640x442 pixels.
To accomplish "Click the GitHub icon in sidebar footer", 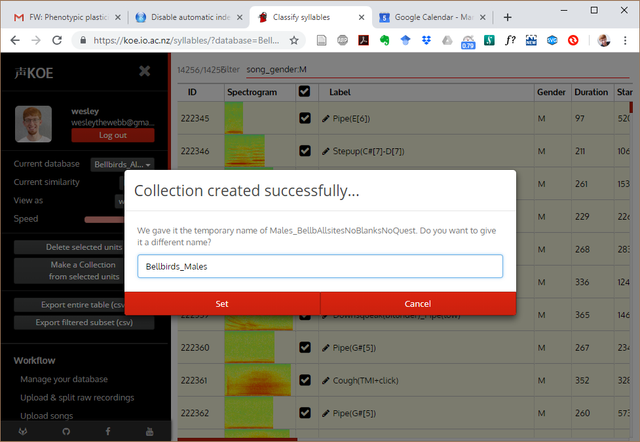I will pyautogui.click(x=66, y=431).
